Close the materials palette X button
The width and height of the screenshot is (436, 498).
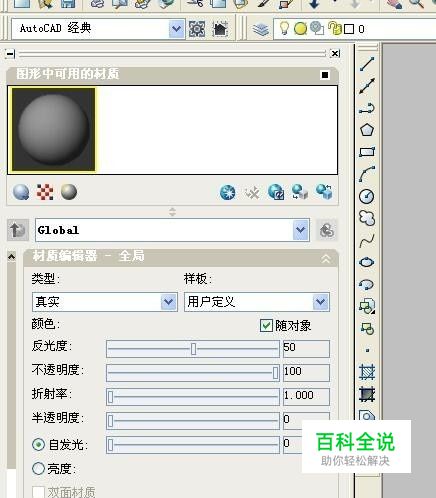(x=335, y=53)
